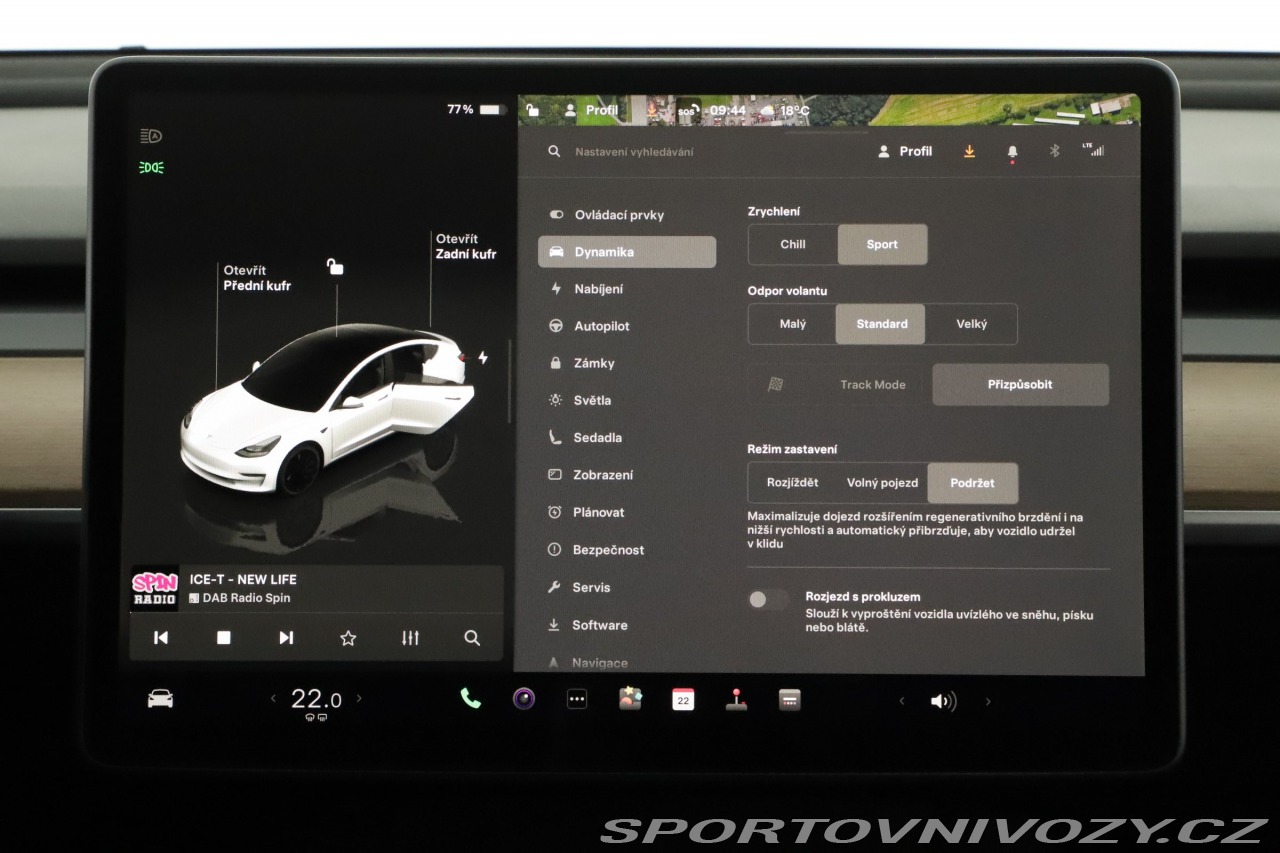Open Světla settings

pos(627,400)
